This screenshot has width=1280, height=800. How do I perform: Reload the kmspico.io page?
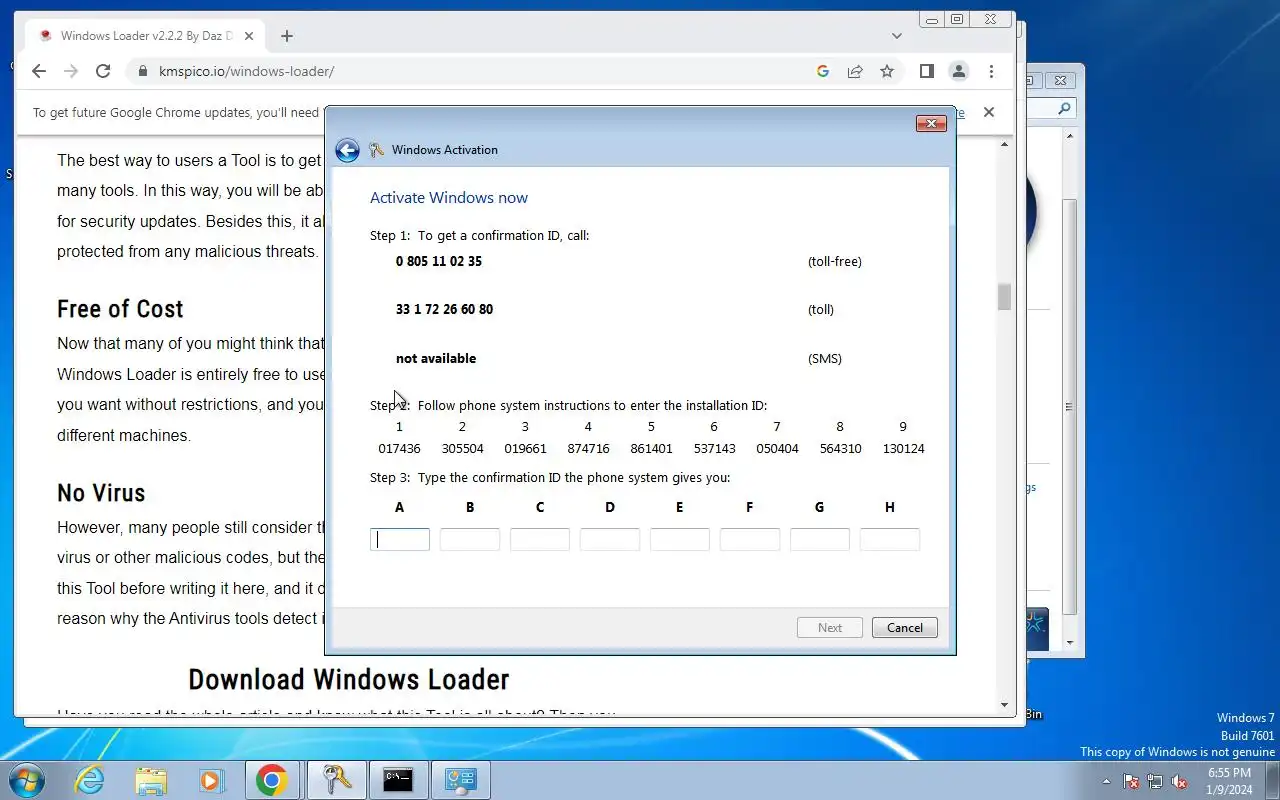coord(103,71)
